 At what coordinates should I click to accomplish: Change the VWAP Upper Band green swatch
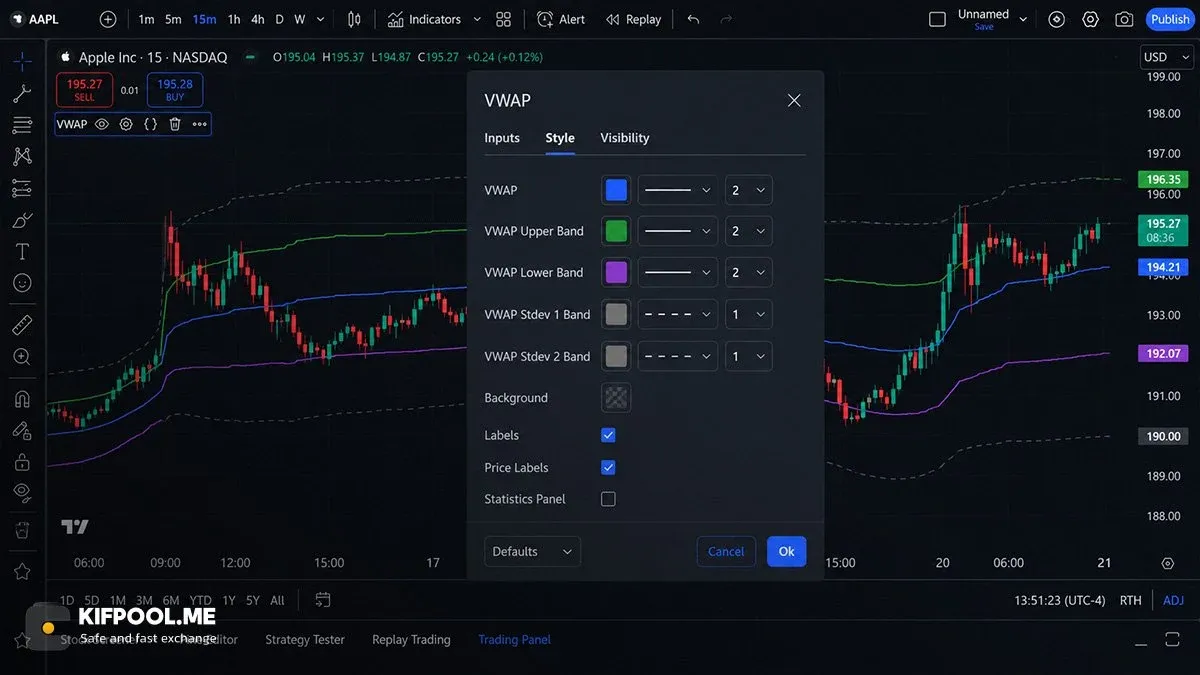[616, 231]
